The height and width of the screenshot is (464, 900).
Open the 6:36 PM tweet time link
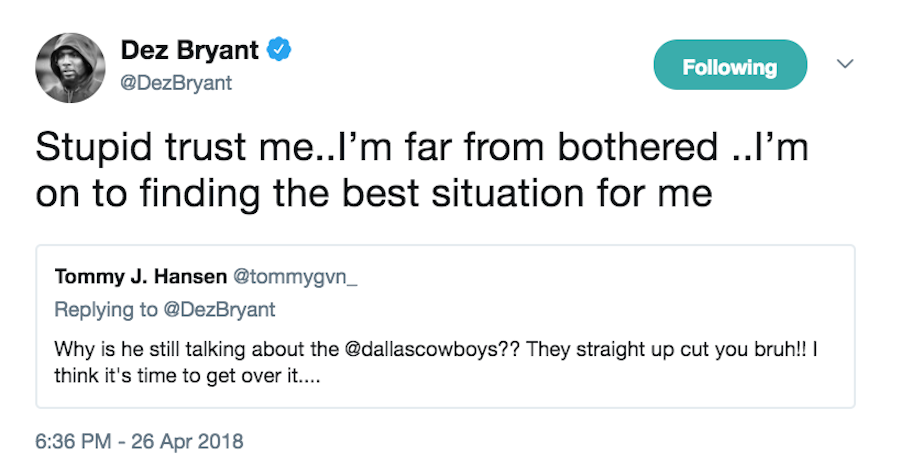click(x=72, y=440)
